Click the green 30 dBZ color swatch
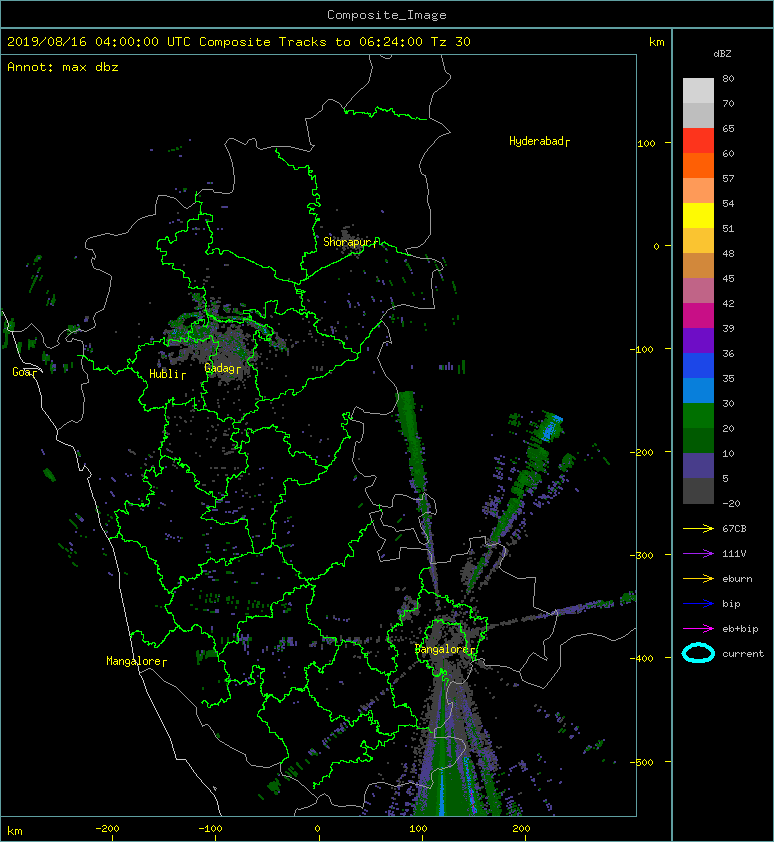 (x=698, y=416)
